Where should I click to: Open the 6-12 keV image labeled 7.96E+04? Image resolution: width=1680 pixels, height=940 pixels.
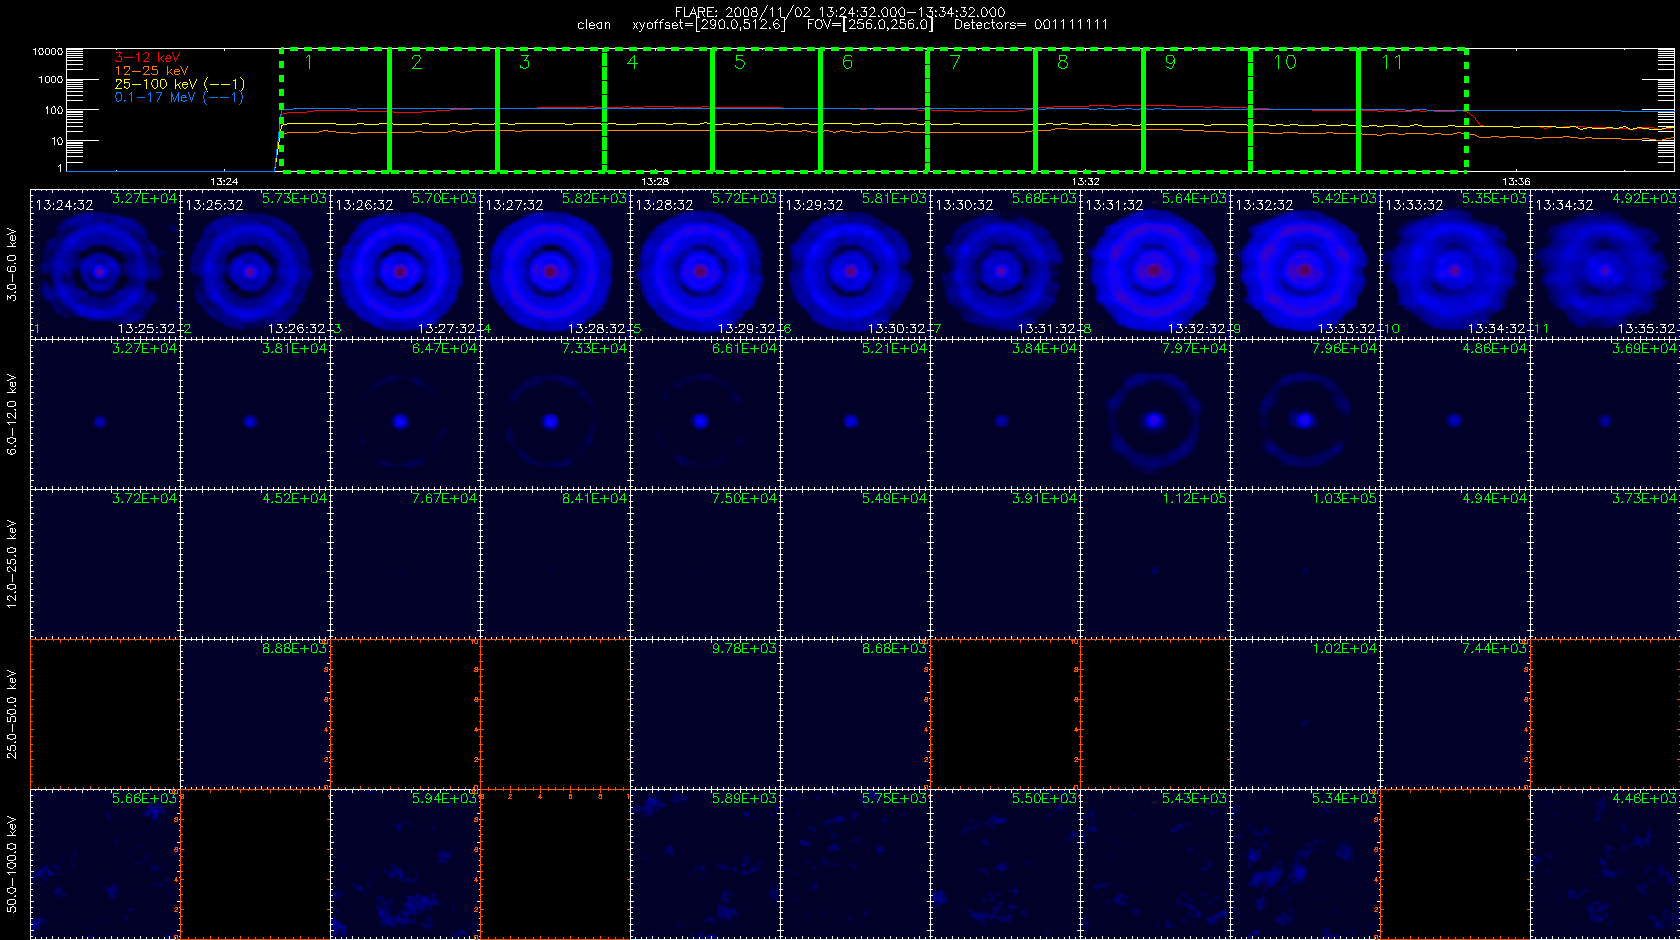[x=1305, y=414]
